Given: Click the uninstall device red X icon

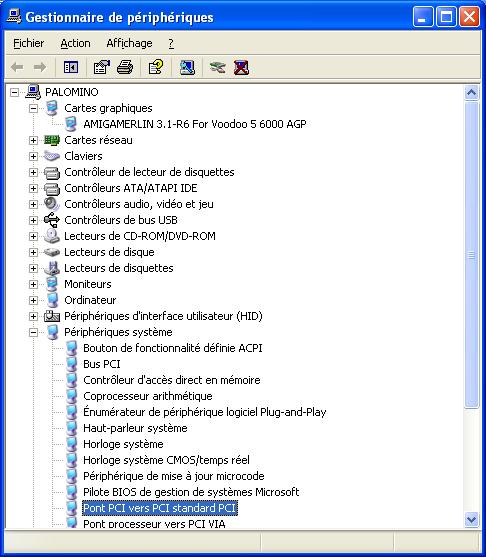Looking at the screenshot, I should 241,67.
